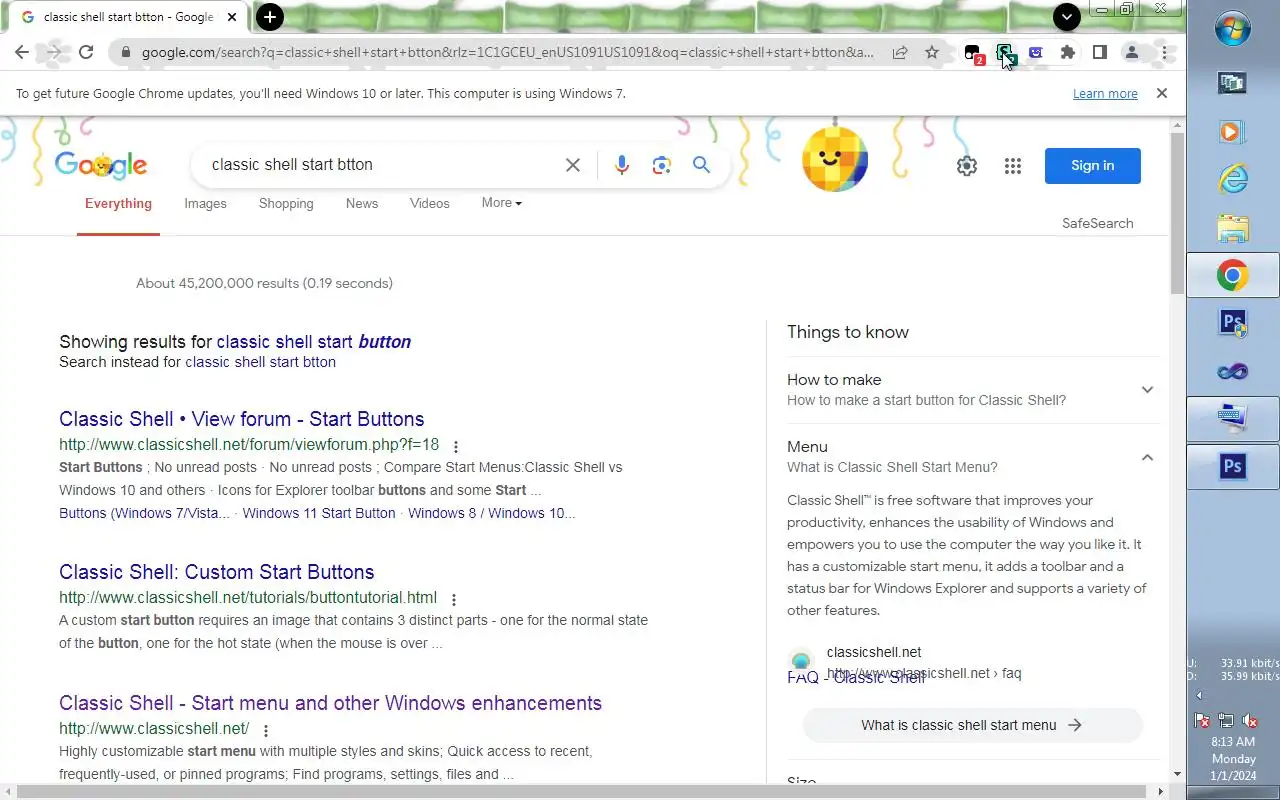The width and height of the screenshot is (1280, 800).
Task: Reload the Google results page
Action: pyautogui.click(x=86, y=52)
